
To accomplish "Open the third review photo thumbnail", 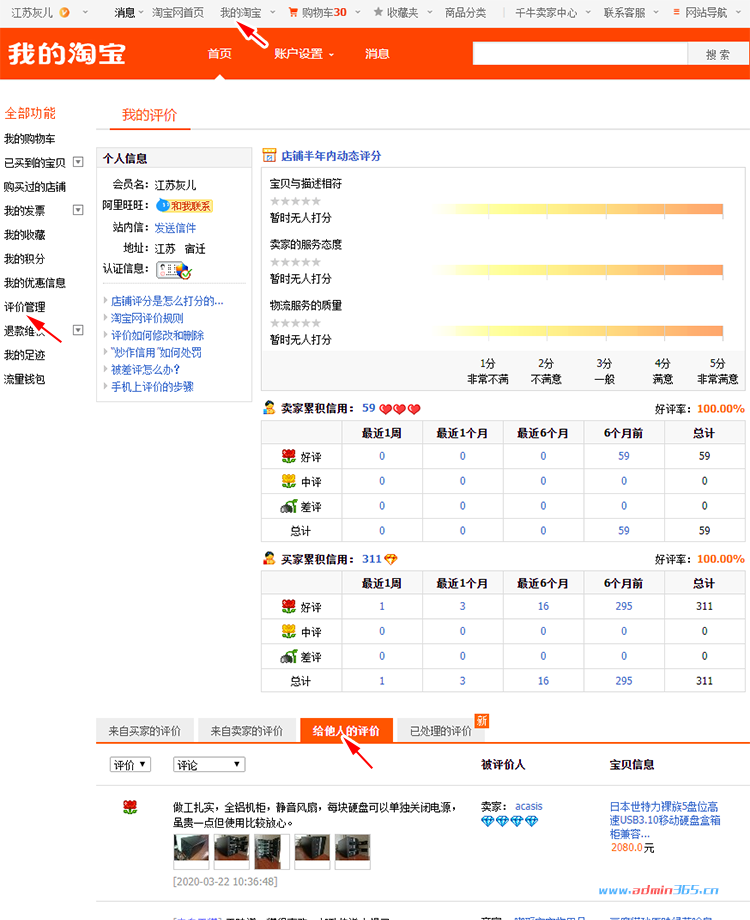I will (272, 851).
